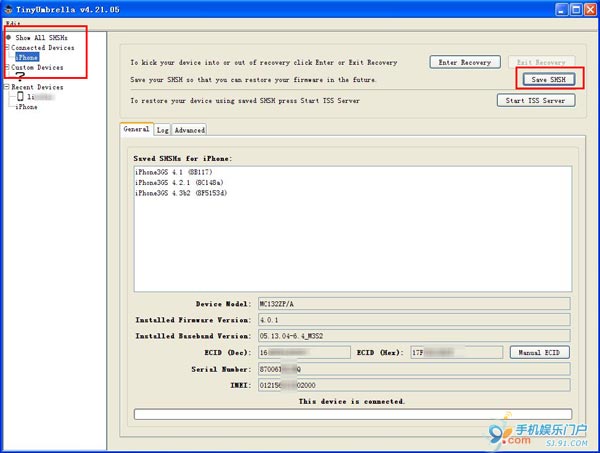The image size is (600, 453).
Task: Click the ECID (Dec) field
Action: [304, 352]
